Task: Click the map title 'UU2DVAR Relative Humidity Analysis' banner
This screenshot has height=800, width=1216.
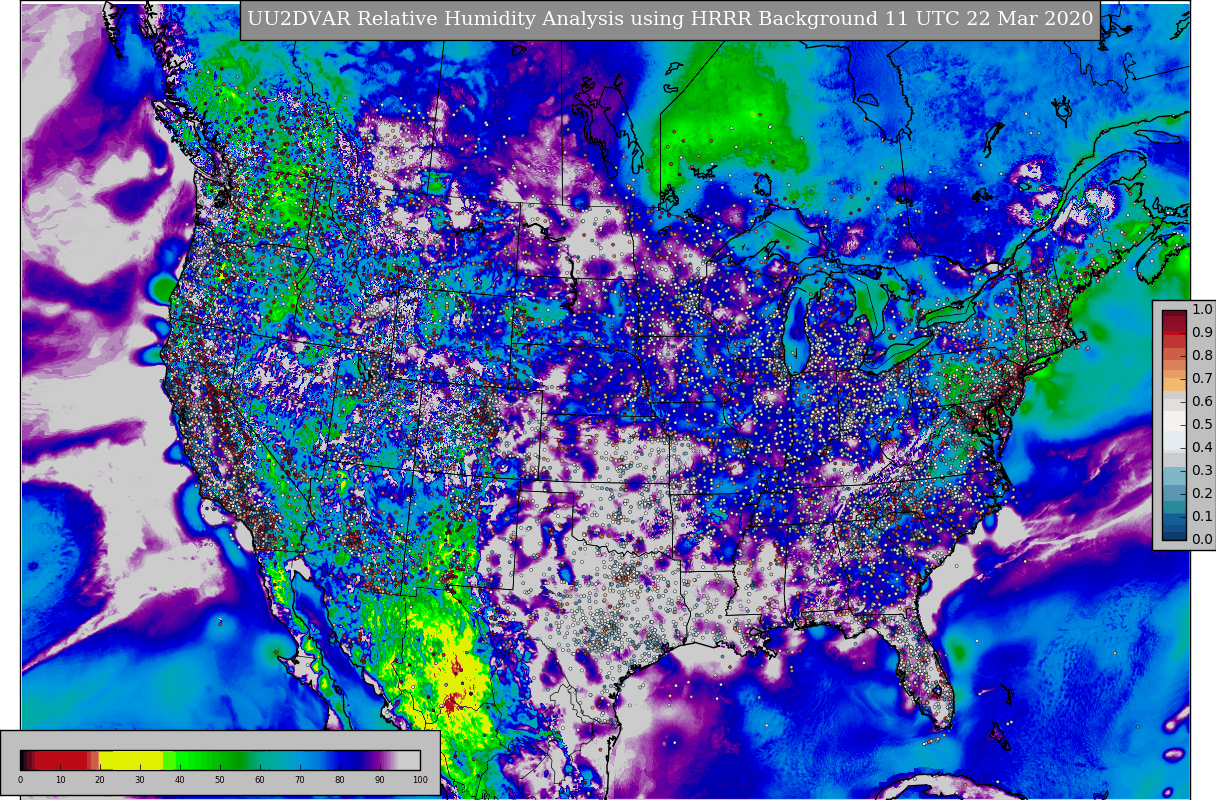Action: [670, 20]
